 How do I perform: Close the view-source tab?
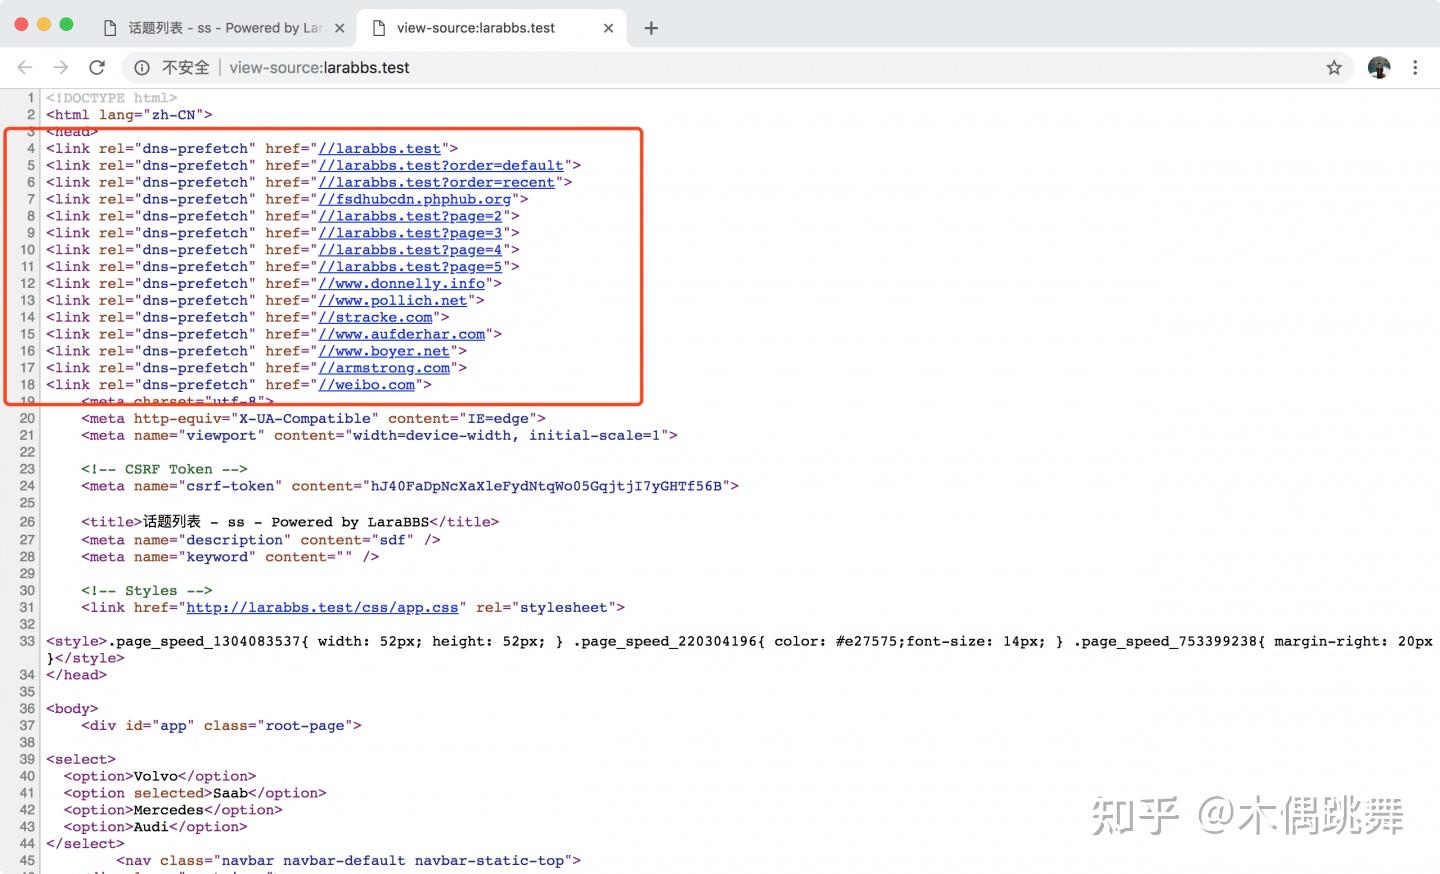click(x=609, y=28)
